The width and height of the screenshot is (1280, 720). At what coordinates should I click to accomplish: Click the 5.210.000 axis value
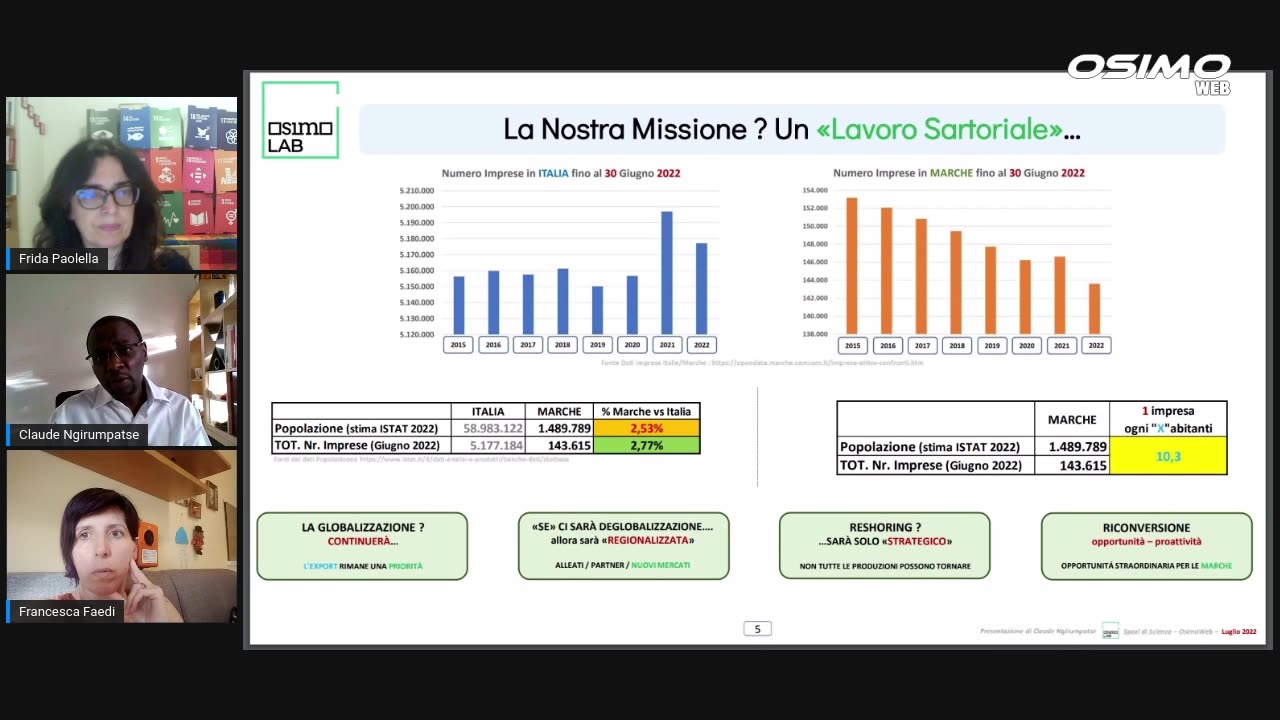click(x=416, y=190)
